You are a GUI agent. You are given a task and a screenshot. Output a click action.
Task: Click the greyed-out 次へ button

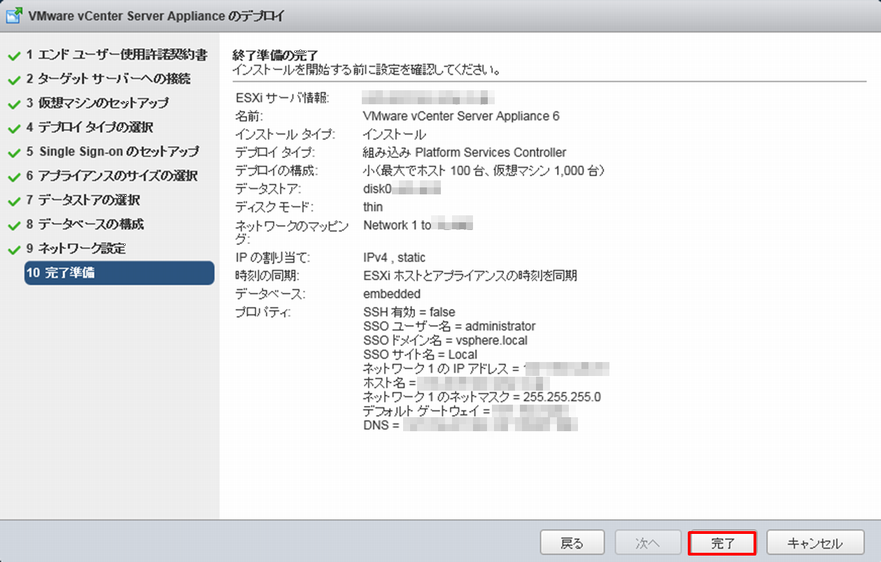pos(648,543)
